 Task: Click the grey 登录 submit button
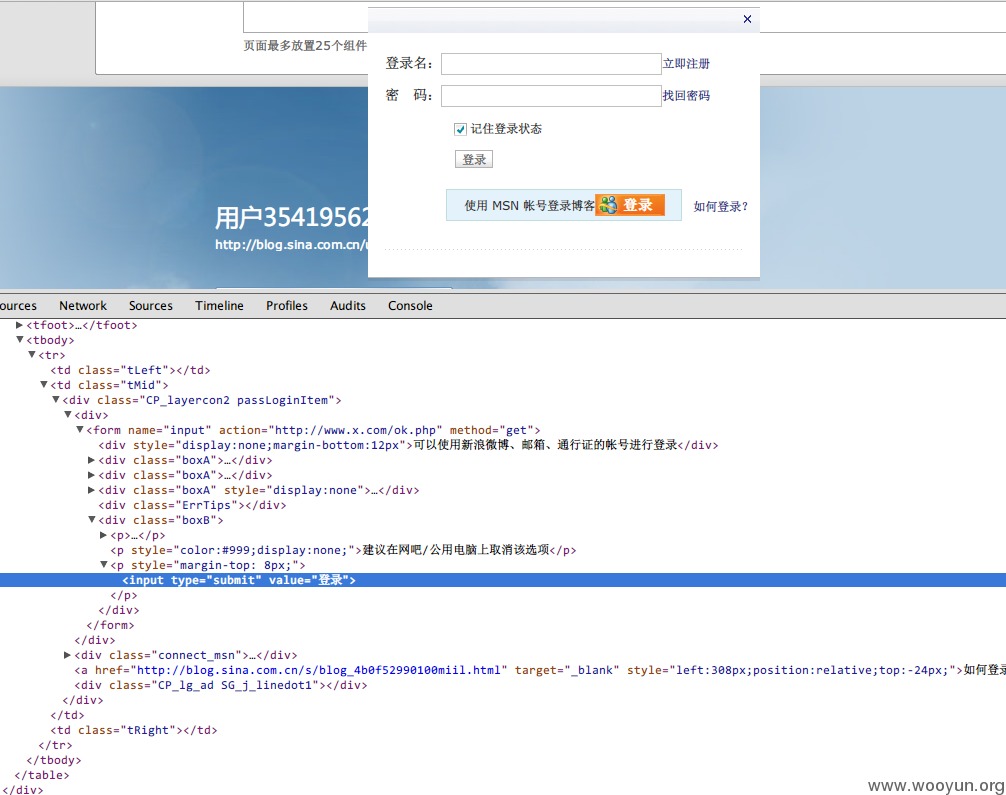coord(473,159)
